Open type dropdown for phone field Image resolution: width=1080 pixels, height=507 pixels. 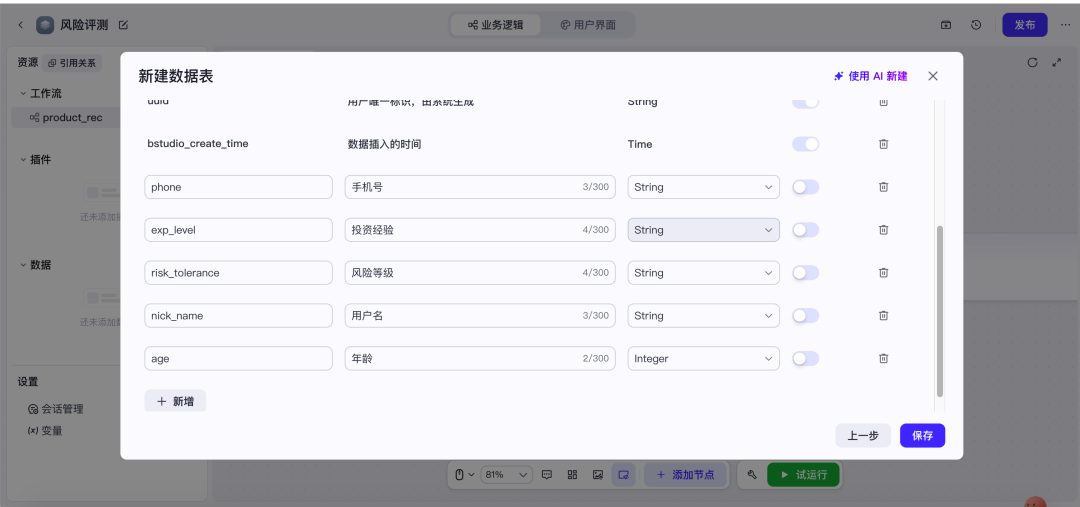point(703,187)
